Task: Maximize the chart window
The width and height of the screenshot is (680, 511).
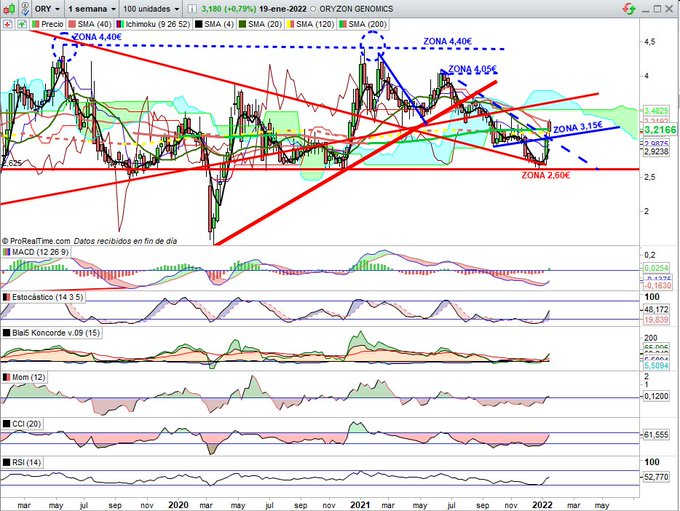Action: coord(657,9)
